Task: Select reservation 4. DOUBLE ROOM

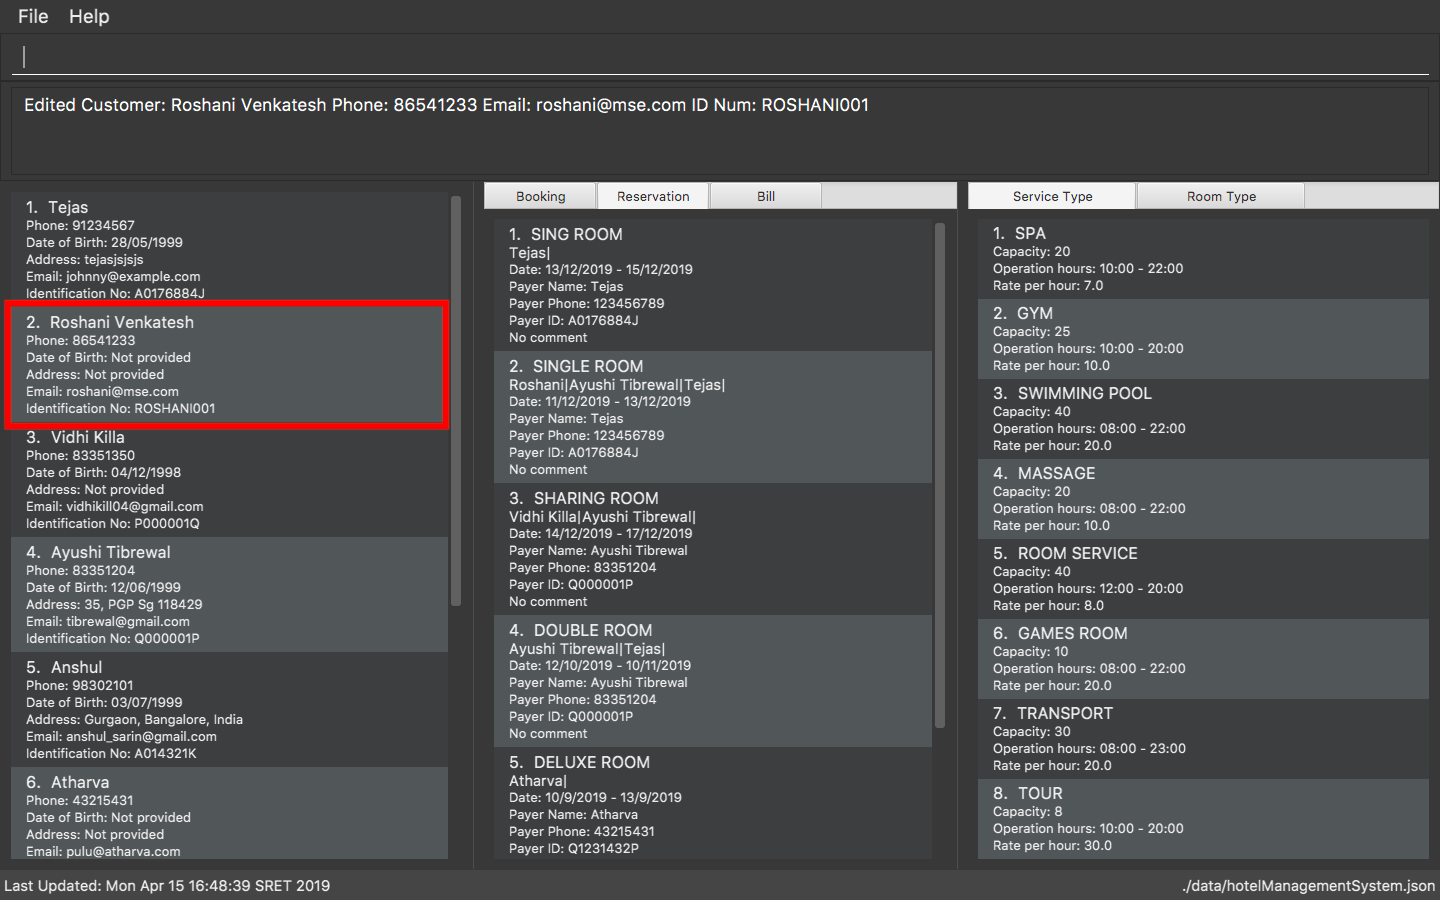Action: click(713, 681)
